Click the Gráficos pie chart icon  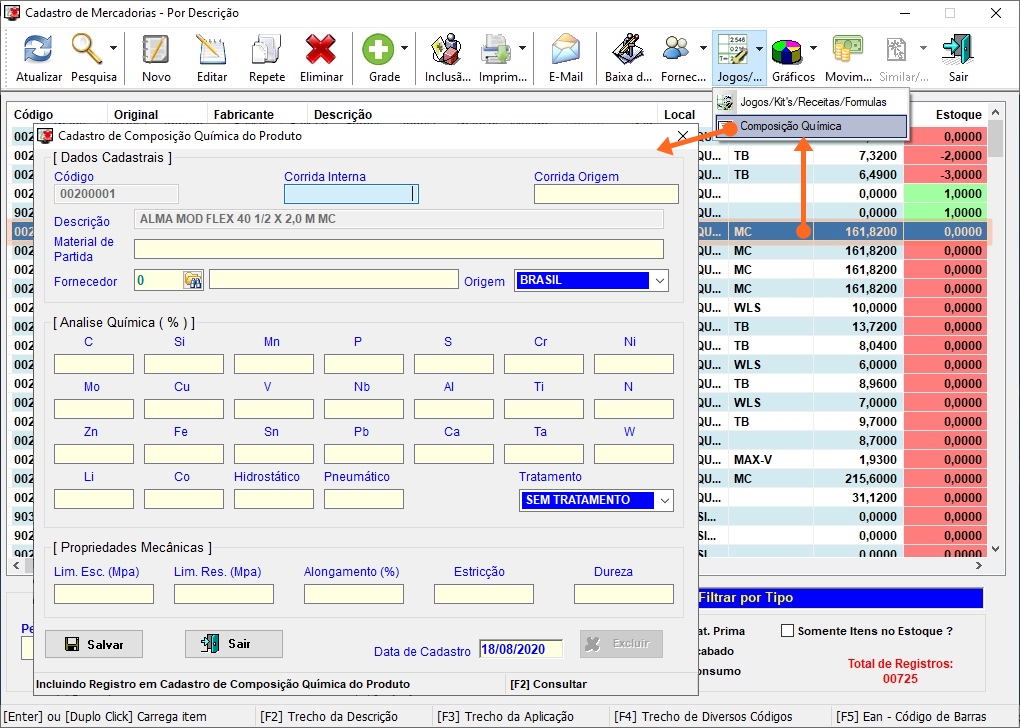(788, 50)
